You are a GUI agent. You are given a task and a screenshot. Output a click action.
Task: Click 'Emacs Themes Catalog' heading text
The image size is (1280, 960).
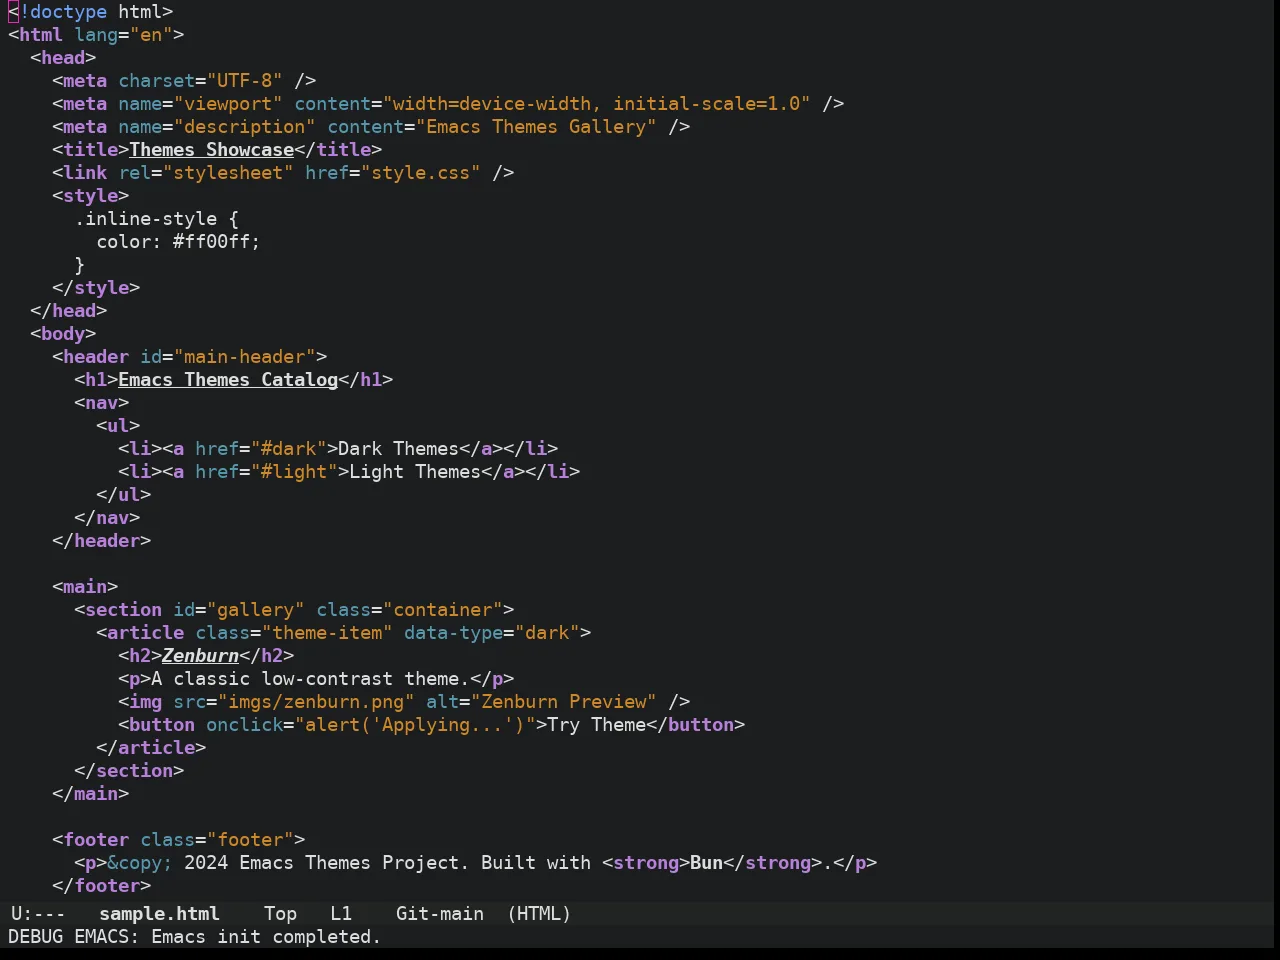point(228,379)
